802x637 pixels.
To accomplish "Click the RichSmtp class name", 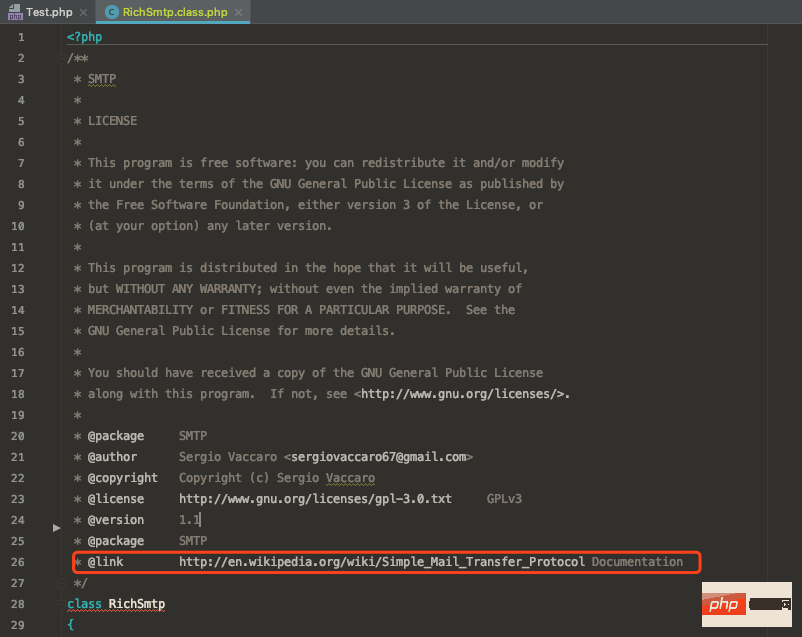I will pos(137,604).
